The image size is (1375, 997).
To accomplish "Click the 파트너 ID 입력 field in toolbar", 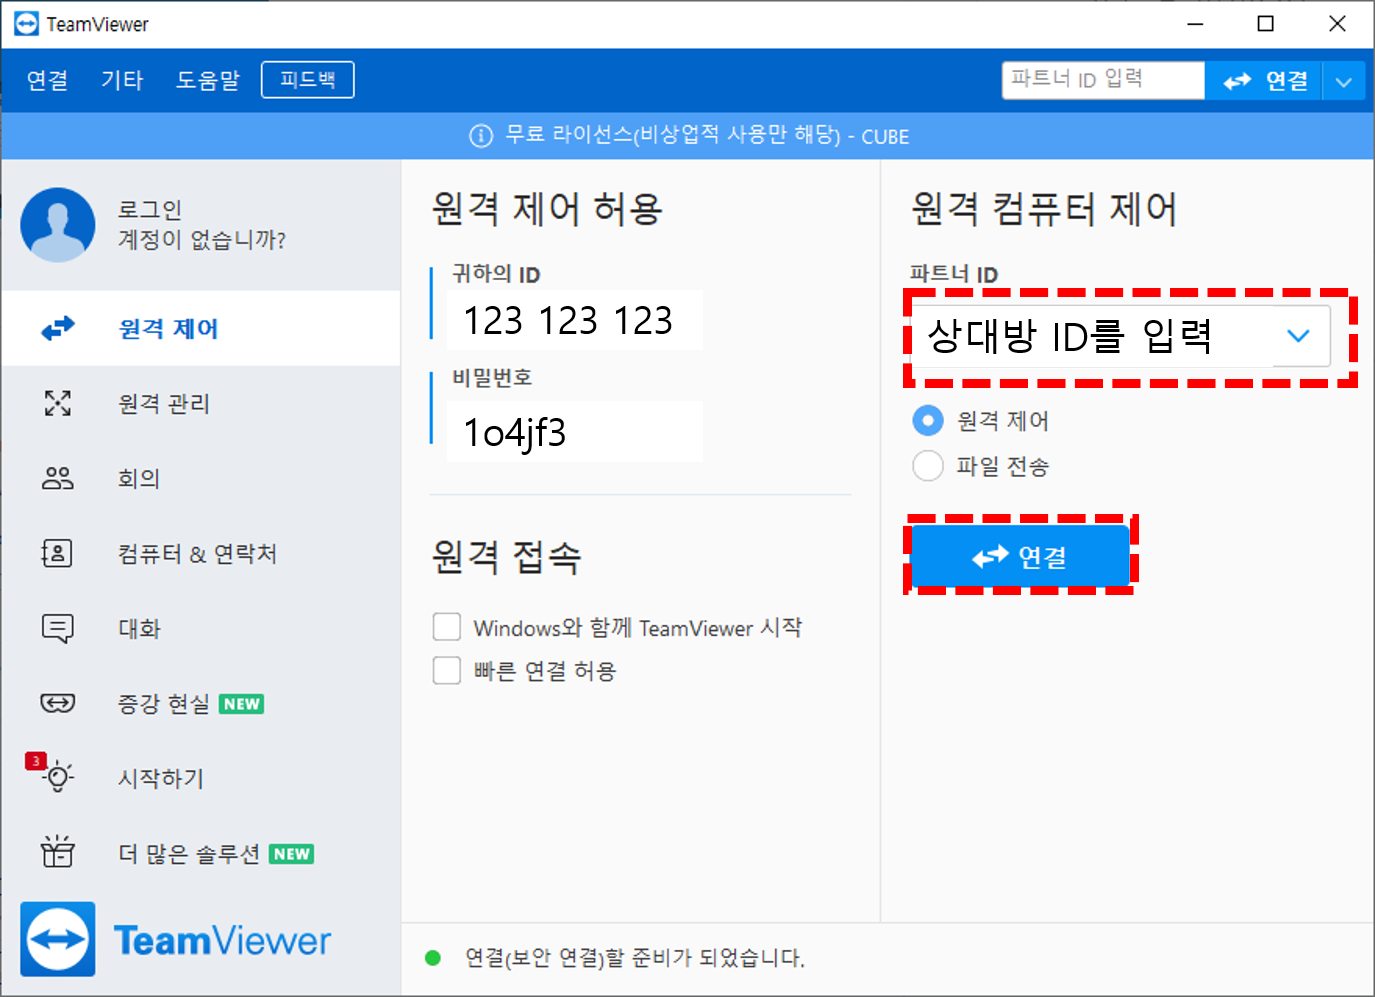I will pyautogui.click(x=1103, y=80).
